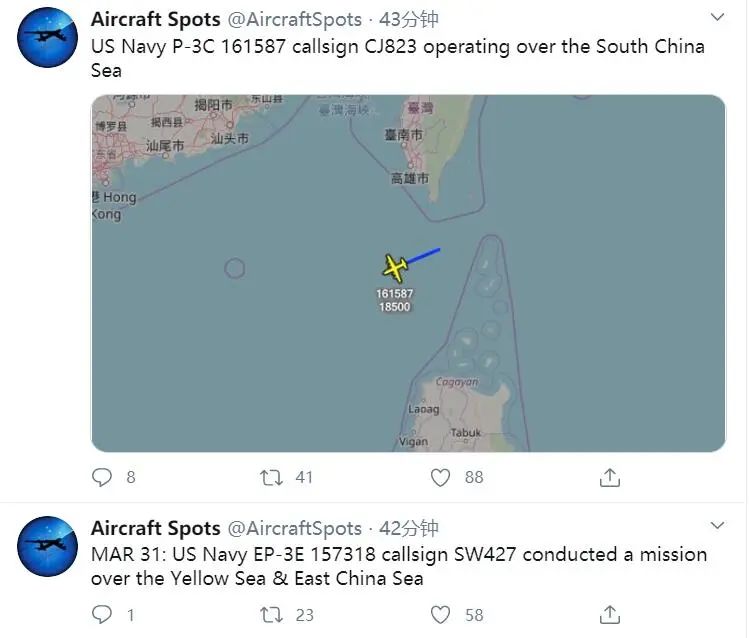Share the EP-3E 157318 tweet

(609, 614)
